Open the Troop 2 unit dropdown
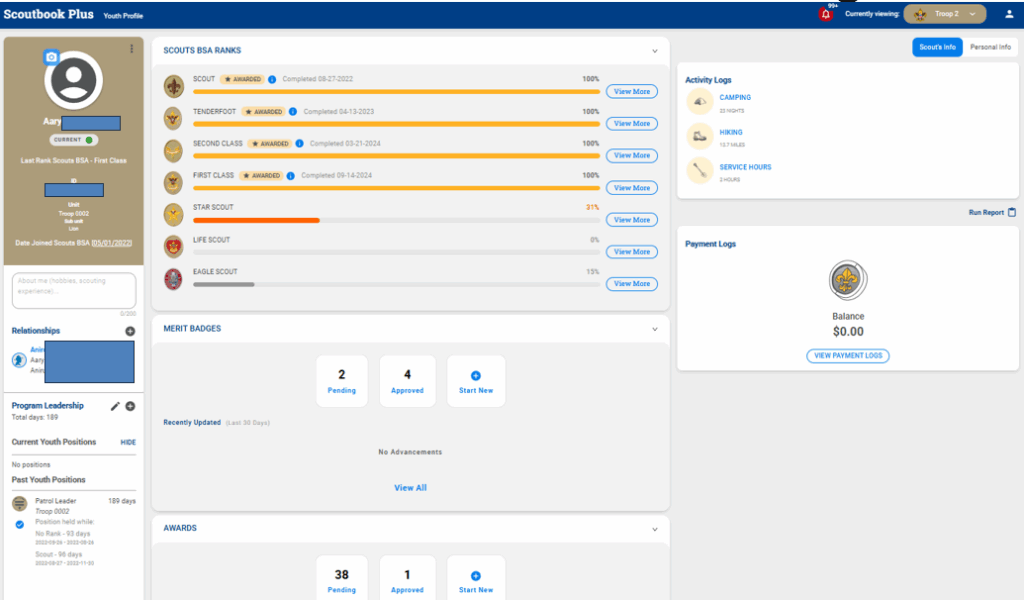The height and width of the screenshot is (600, 1024). [945, 14]
